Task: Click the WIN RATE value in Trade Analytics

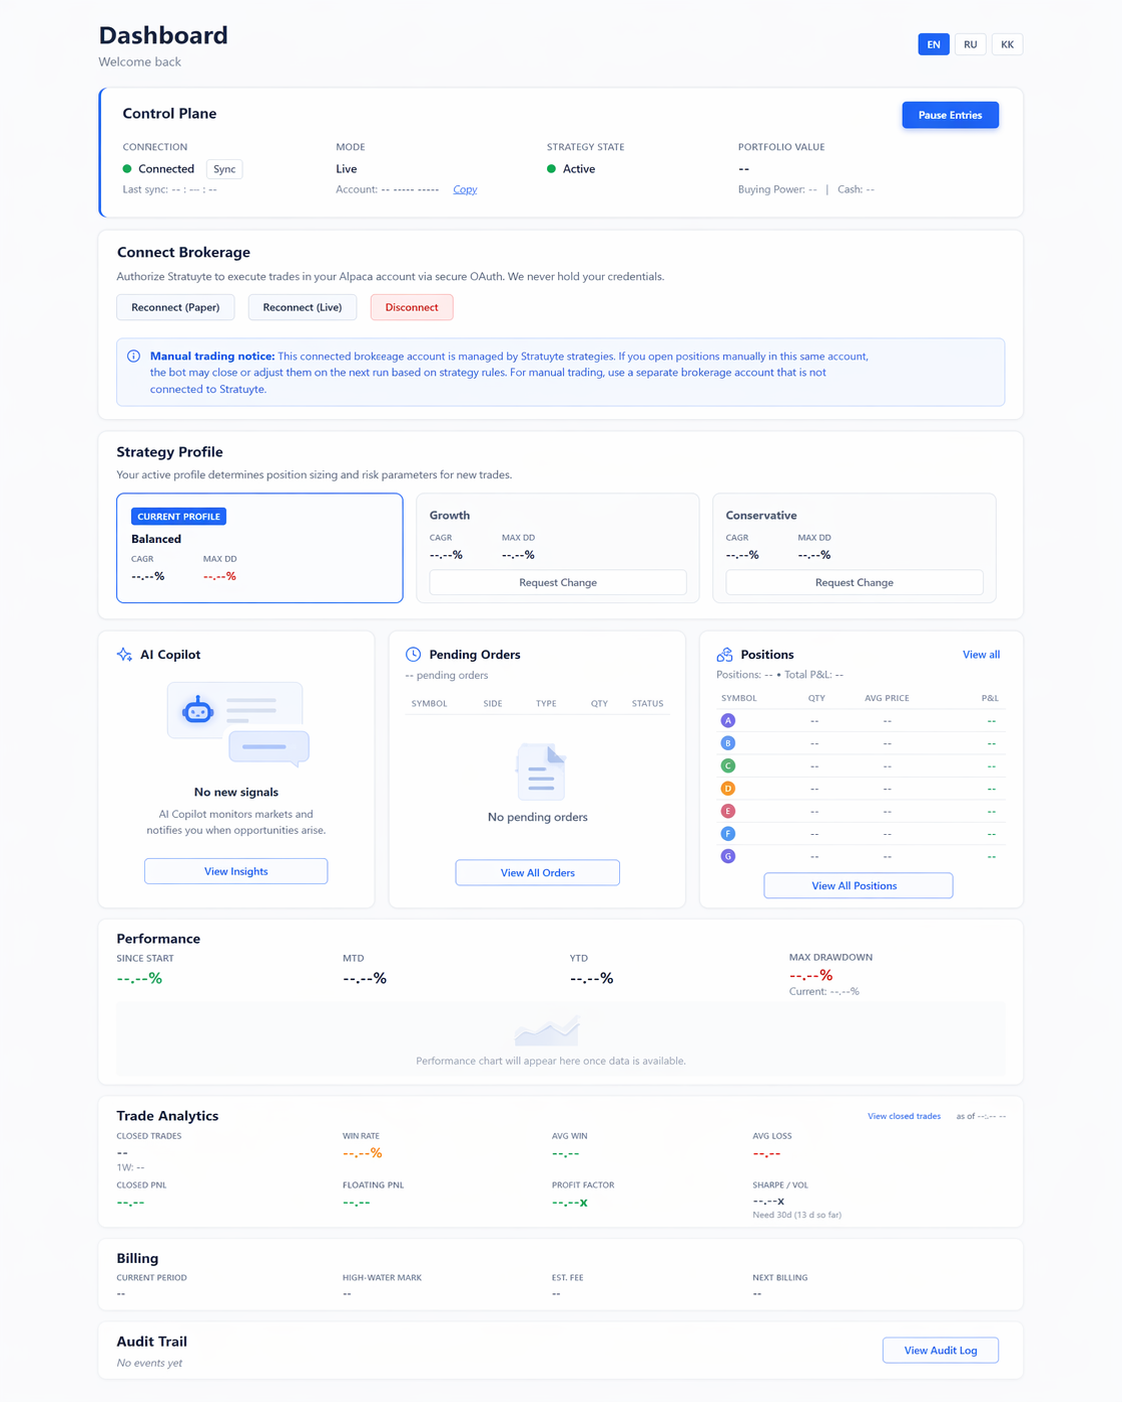Action: (x=362, y=1154)
